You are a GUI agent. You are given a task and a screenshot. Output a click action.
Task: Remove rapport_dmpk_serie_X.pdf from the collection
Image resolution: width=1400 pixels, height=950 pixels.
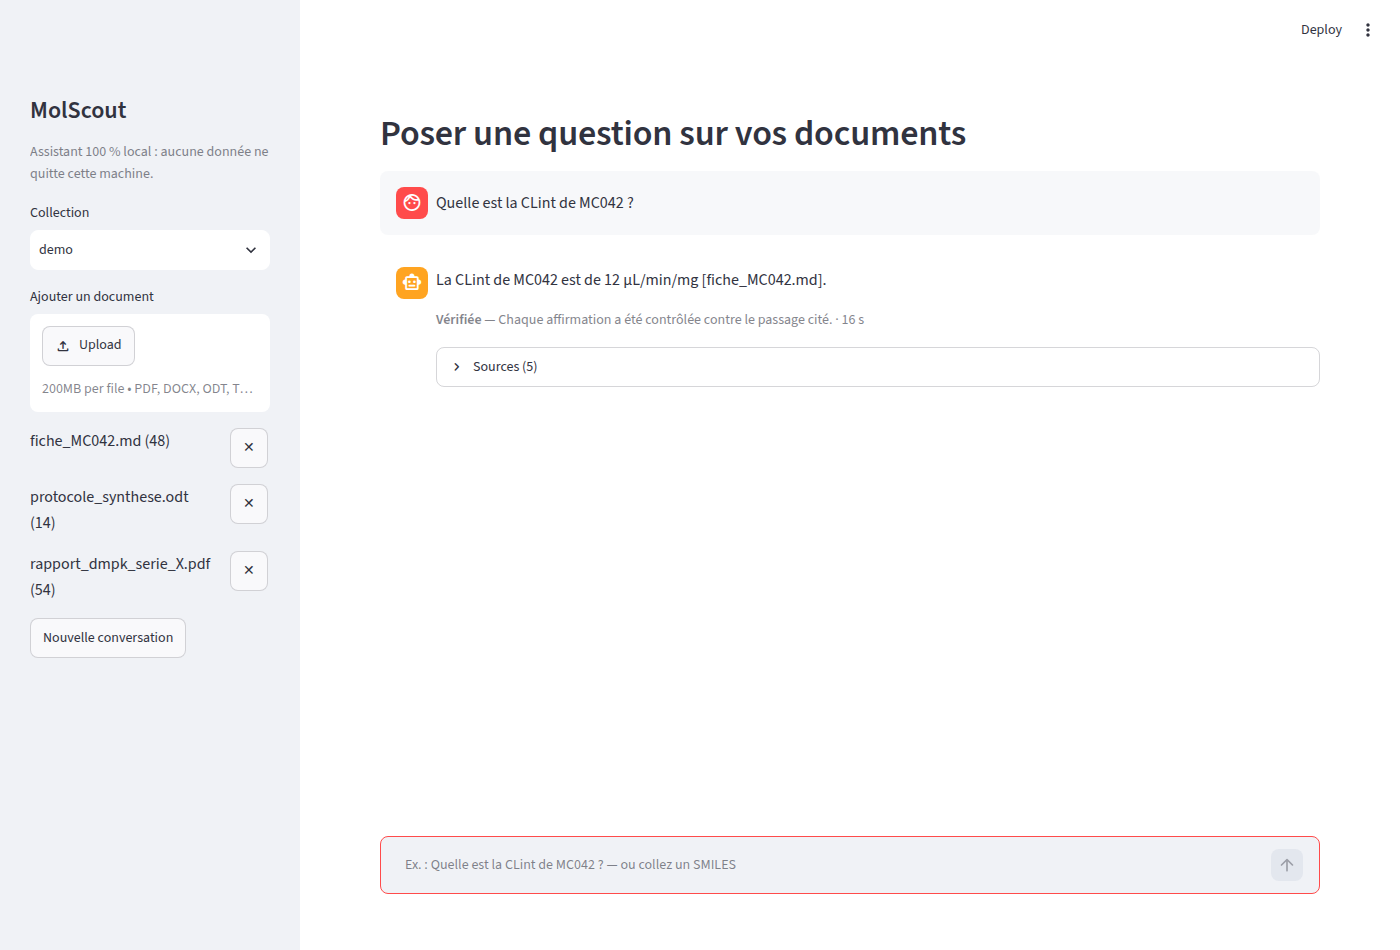click(249, 571)
